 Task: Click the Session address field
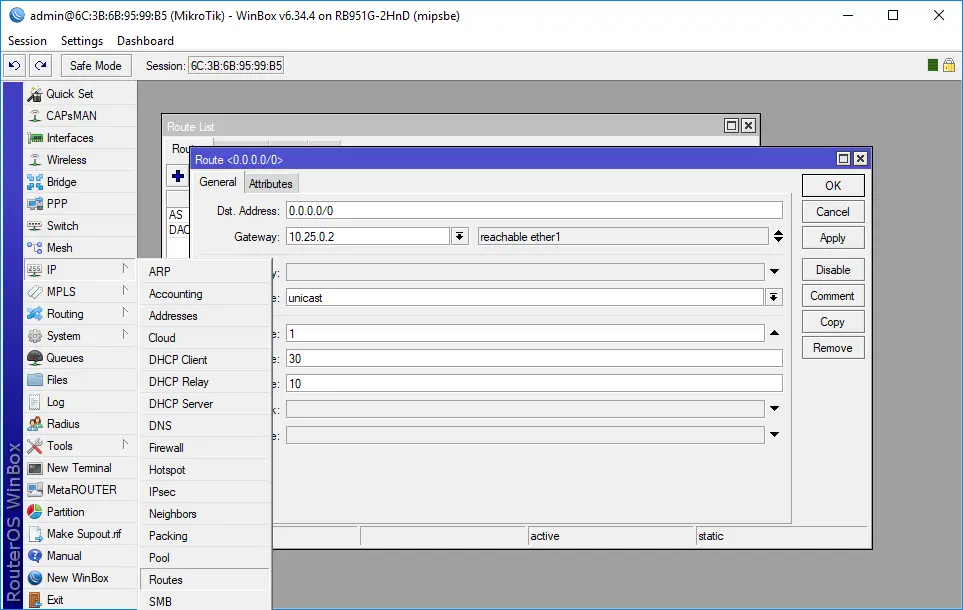tap(236, 66)
